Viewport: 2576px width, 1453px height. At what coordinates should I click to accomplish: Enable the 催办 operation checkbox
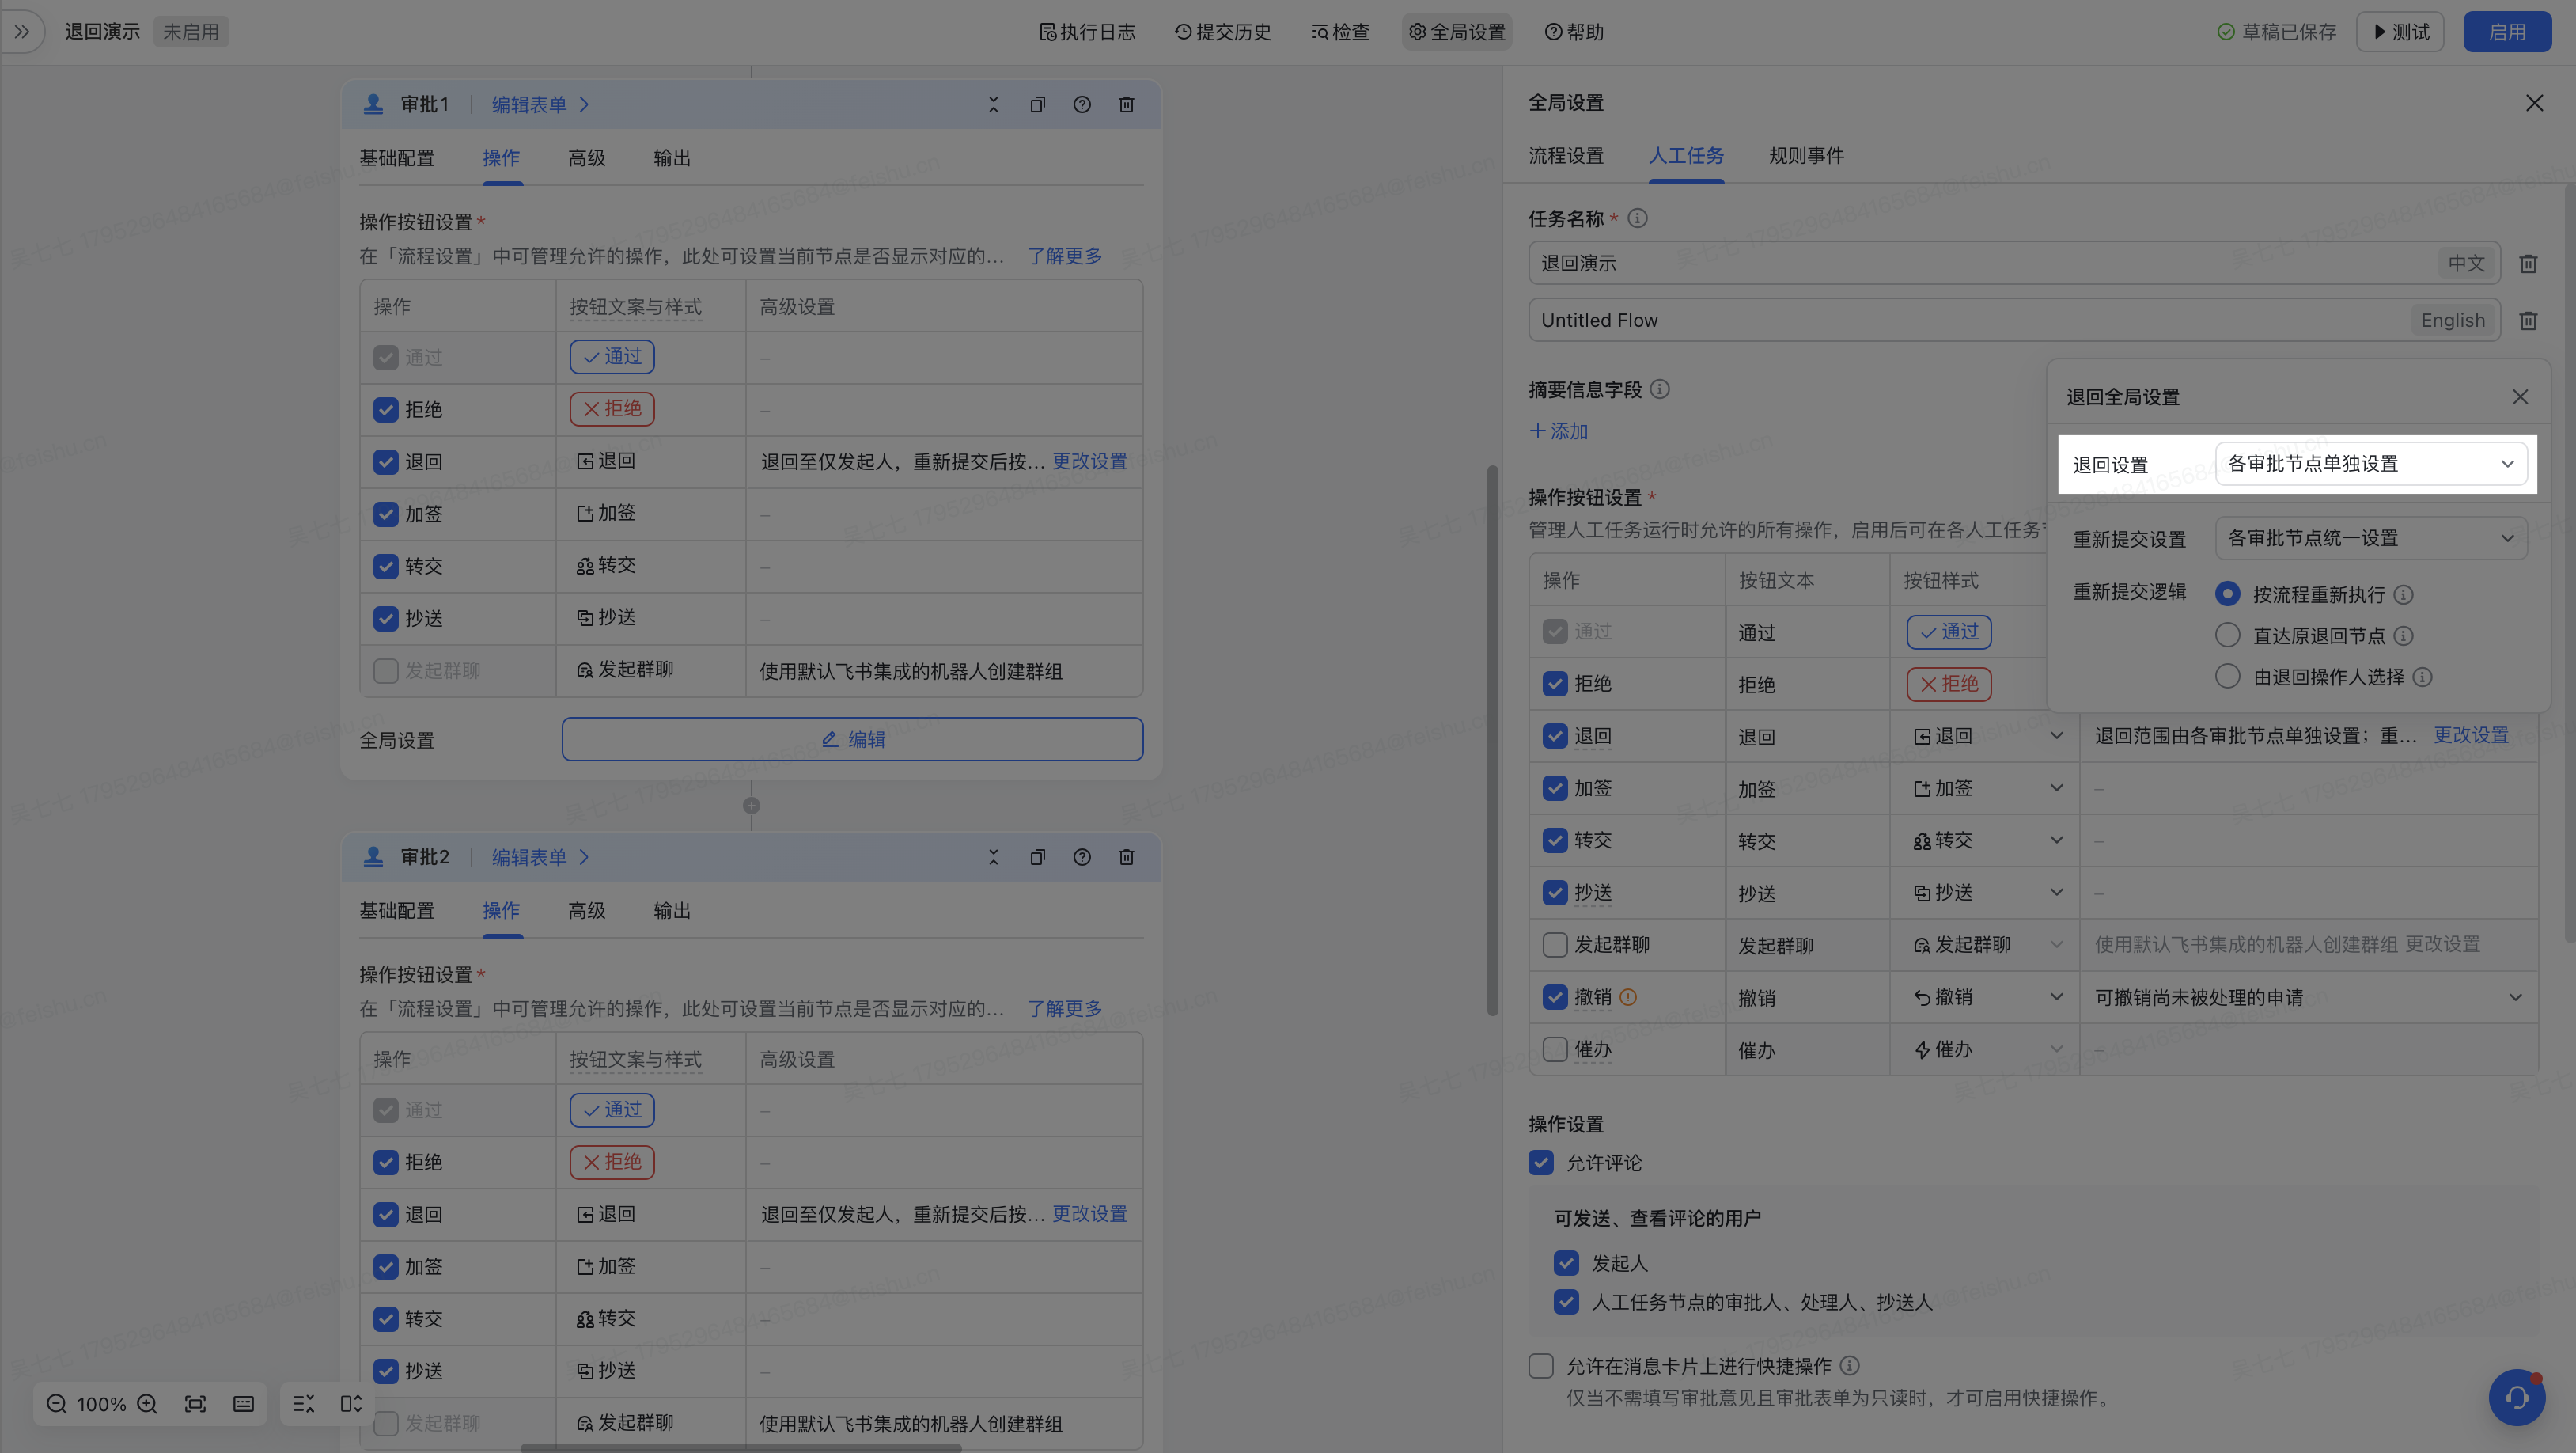(1555, 1049)
